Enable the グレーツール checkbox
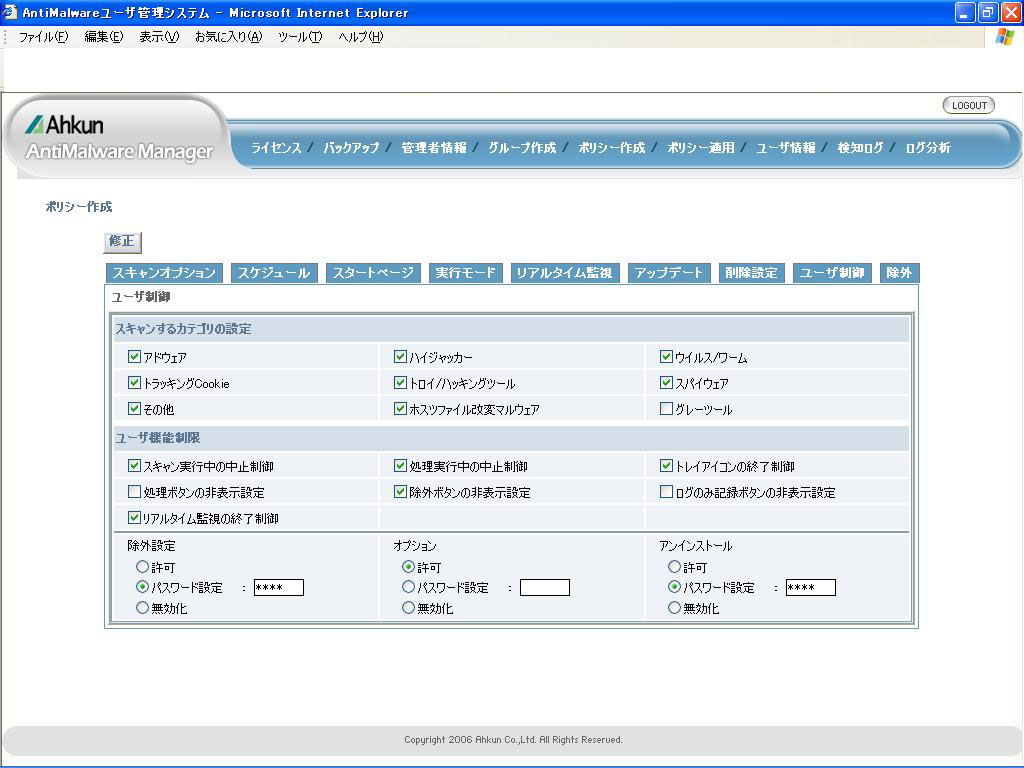The height and width of the screenshot is (768, 1024). point(666,408)
